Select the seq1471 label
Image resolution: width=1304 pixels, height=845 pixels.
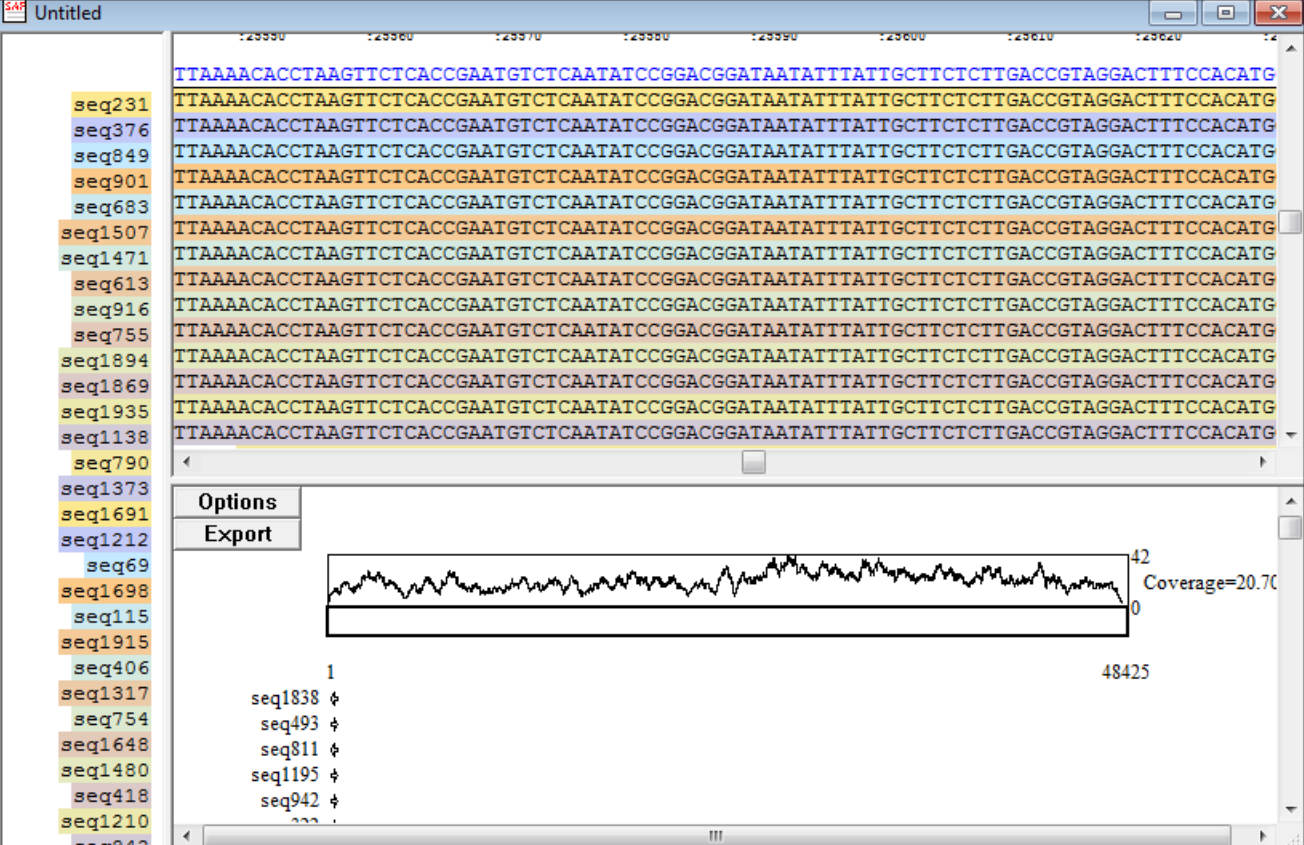pyautogui.click(x=105, y=259)
